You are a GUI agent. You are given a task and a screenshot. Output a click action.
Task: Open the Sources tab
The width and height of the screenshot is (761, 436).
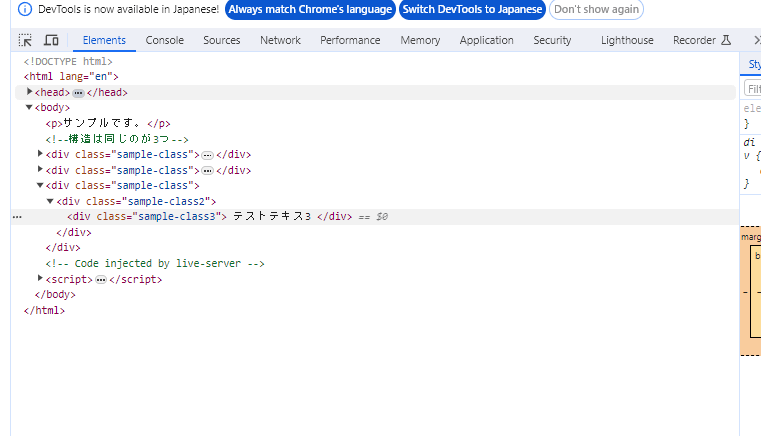pyautogui.click(x=222, y=40)
